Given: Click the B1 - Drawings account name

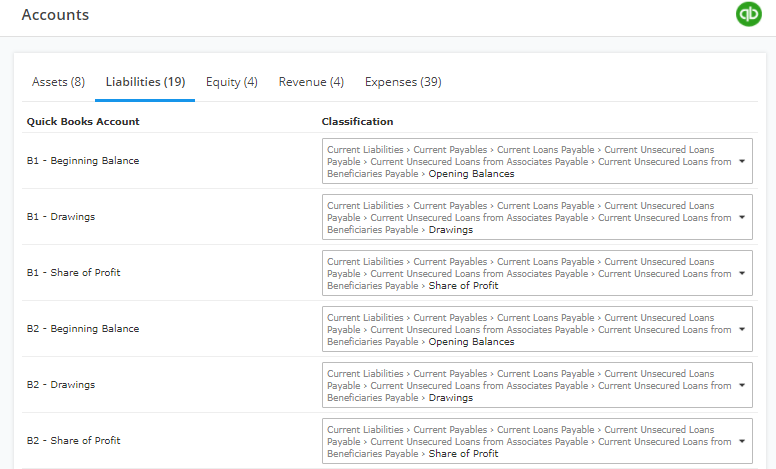Looking at the screenshot, I should point(61,217).
